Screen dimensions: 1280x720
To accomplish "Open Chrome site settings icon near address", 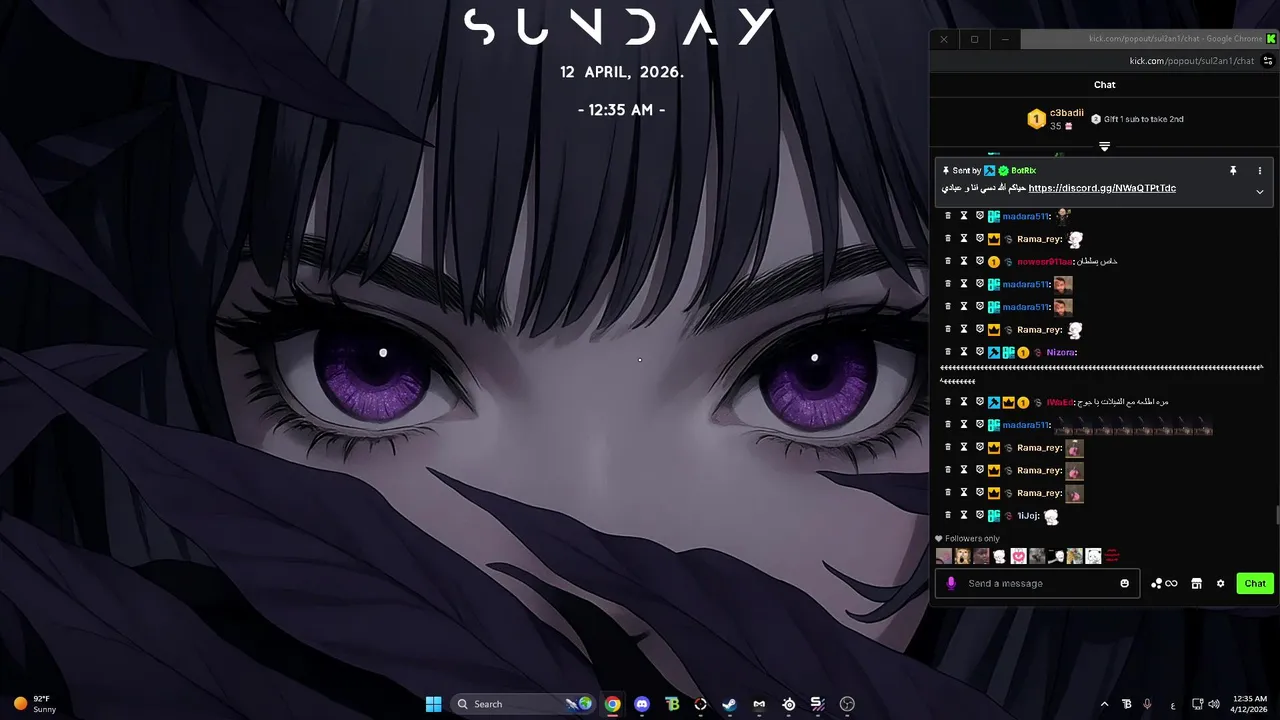I will pyautogui.click(x=1268, y=61).
